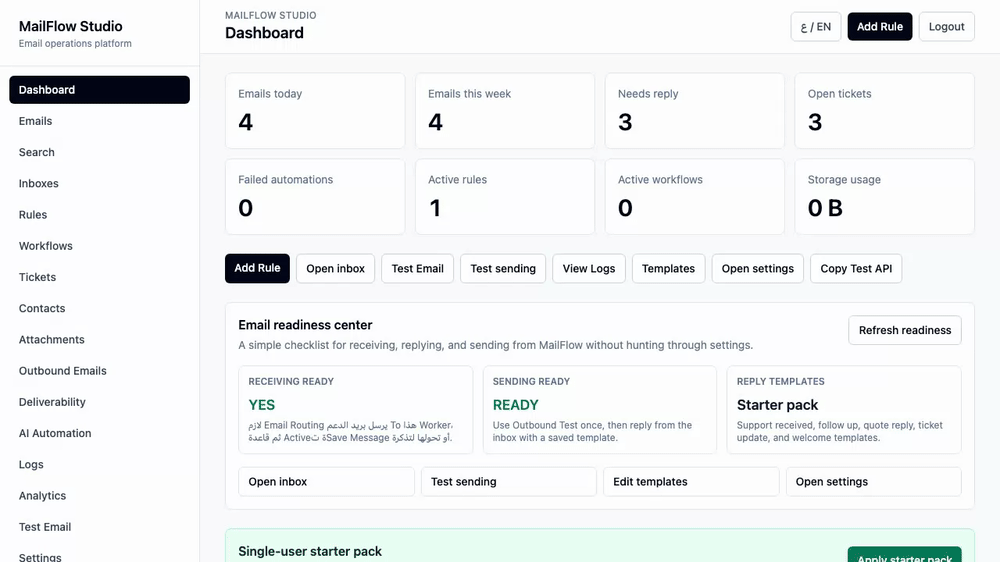This screenshot has width=1000, height=562.
Task: Click the Storage usage card
Action: pos(885,196)
